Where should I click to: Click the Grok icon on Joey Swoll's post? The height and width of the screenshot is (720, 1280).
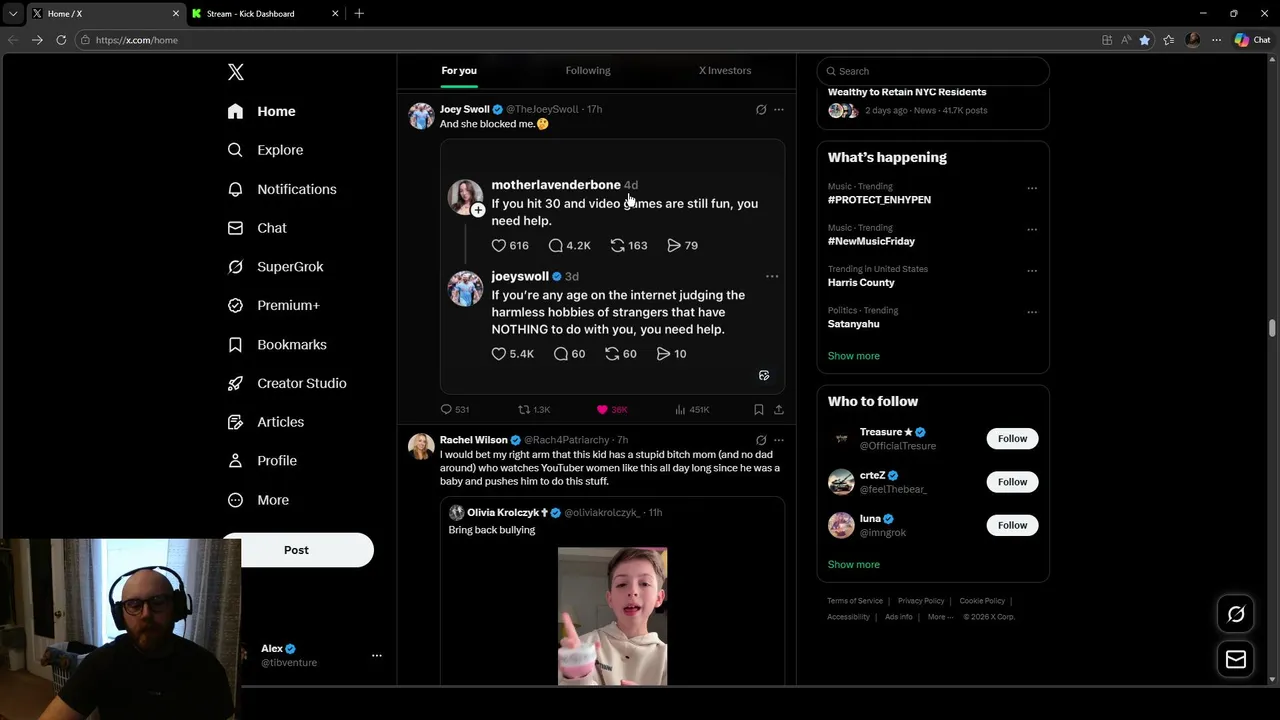pos(761,109)
